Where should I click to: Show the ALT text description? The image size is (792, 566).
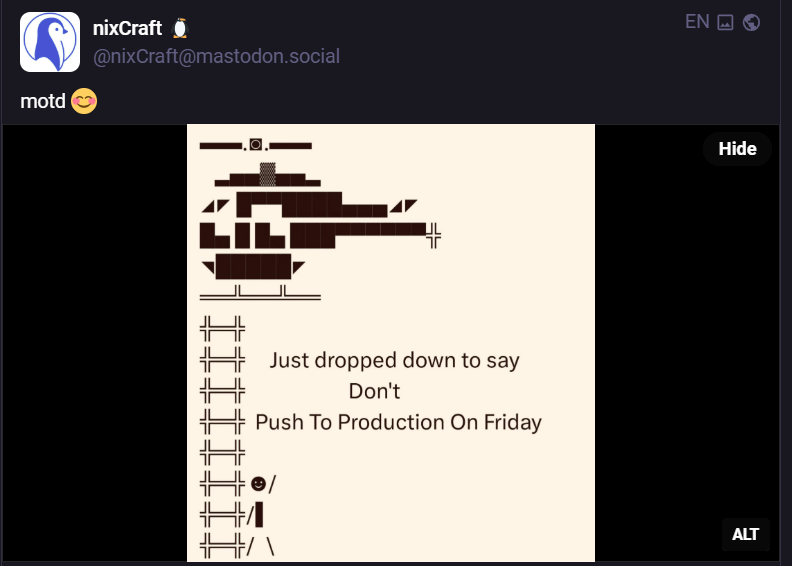point(746,534)
